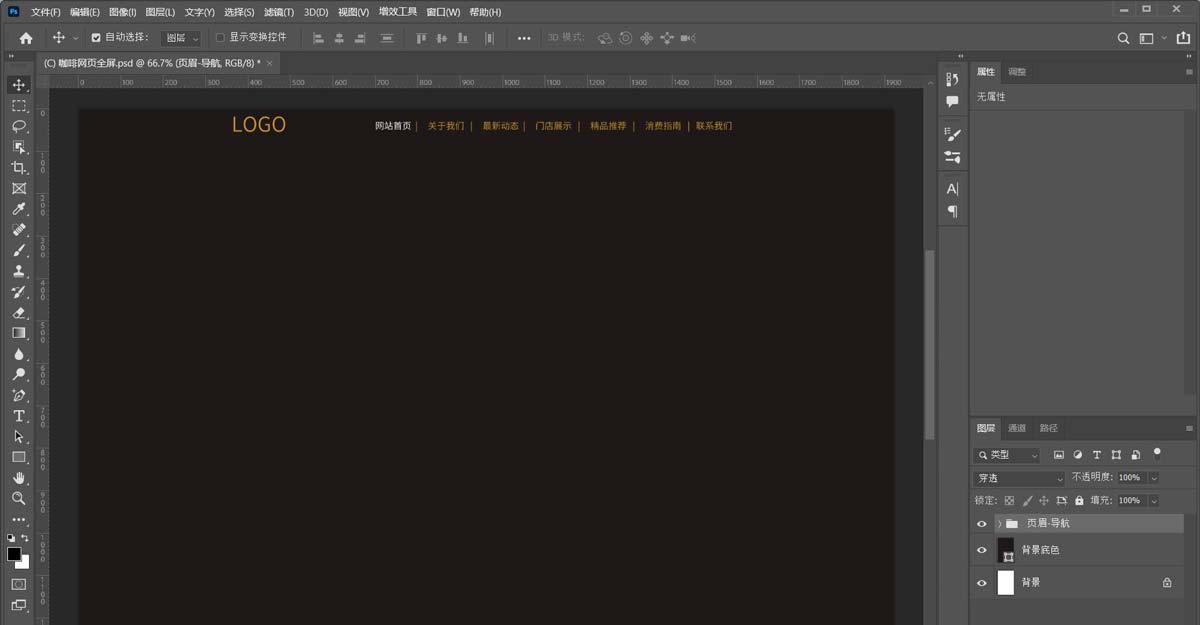Open the 图像(I) menu

122,12
